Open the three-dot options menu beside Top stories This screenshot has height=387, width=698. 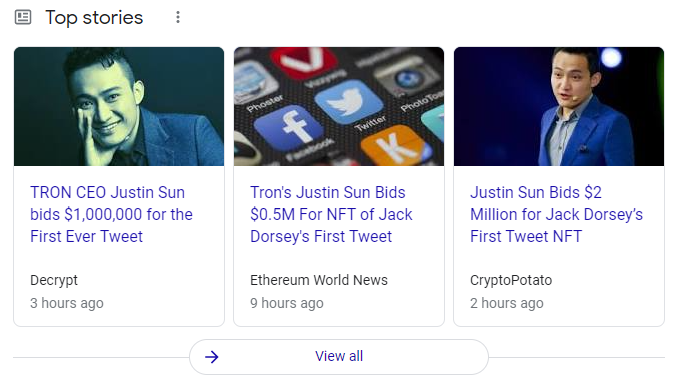point(178,17)
